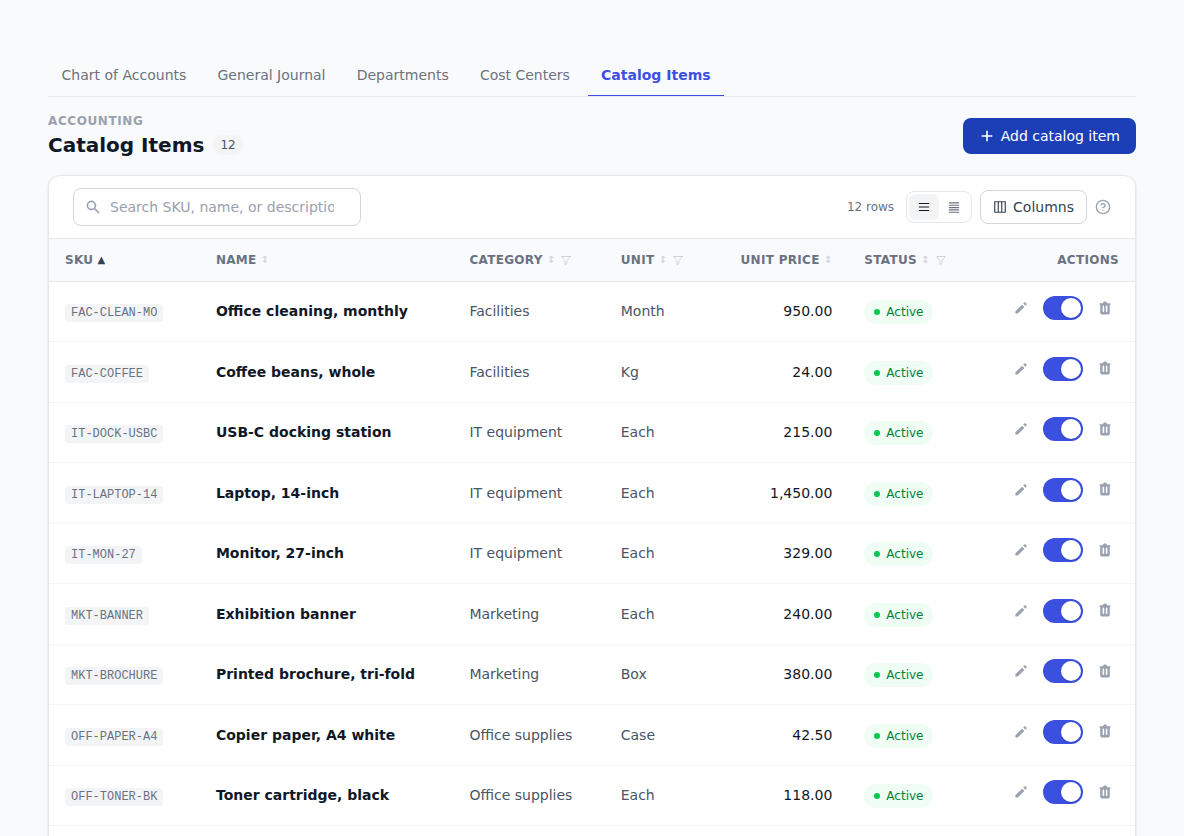The width and height of the screenshot is (1184, 836).
Task: Sort the table by SKU column
Action: (x=85, y=260)
